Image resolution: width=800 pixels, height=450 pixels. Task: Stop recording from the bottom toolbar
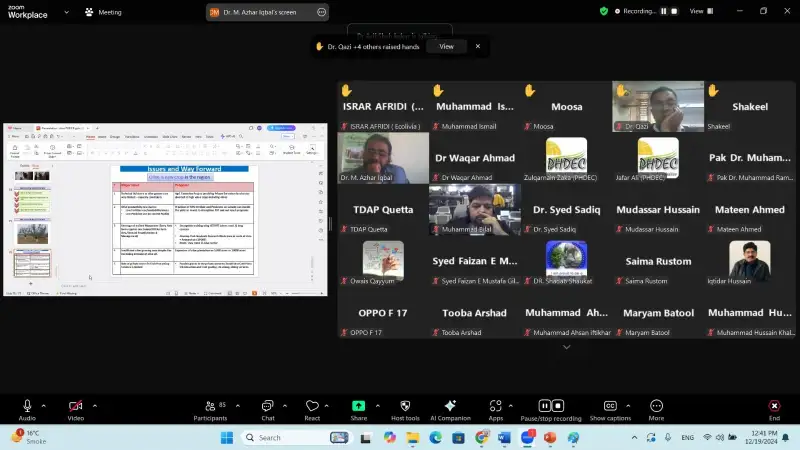[558, 406]
